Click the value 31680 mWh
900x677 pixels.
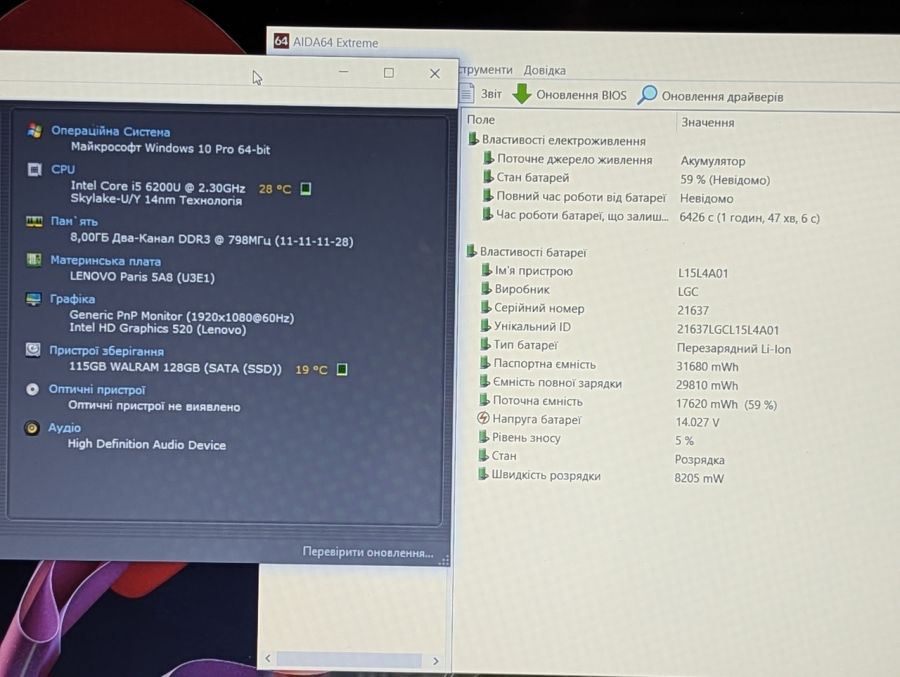[x=707, y=366]
